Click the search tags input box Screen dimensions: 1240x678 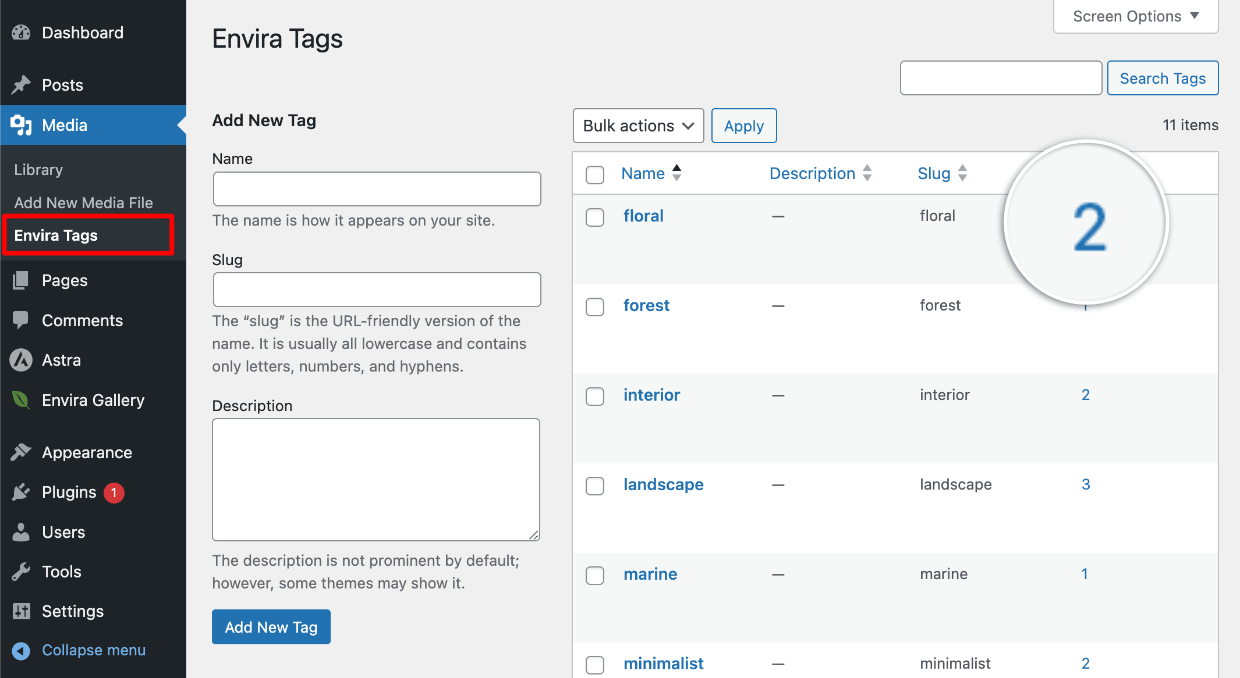click(1001, 78)
